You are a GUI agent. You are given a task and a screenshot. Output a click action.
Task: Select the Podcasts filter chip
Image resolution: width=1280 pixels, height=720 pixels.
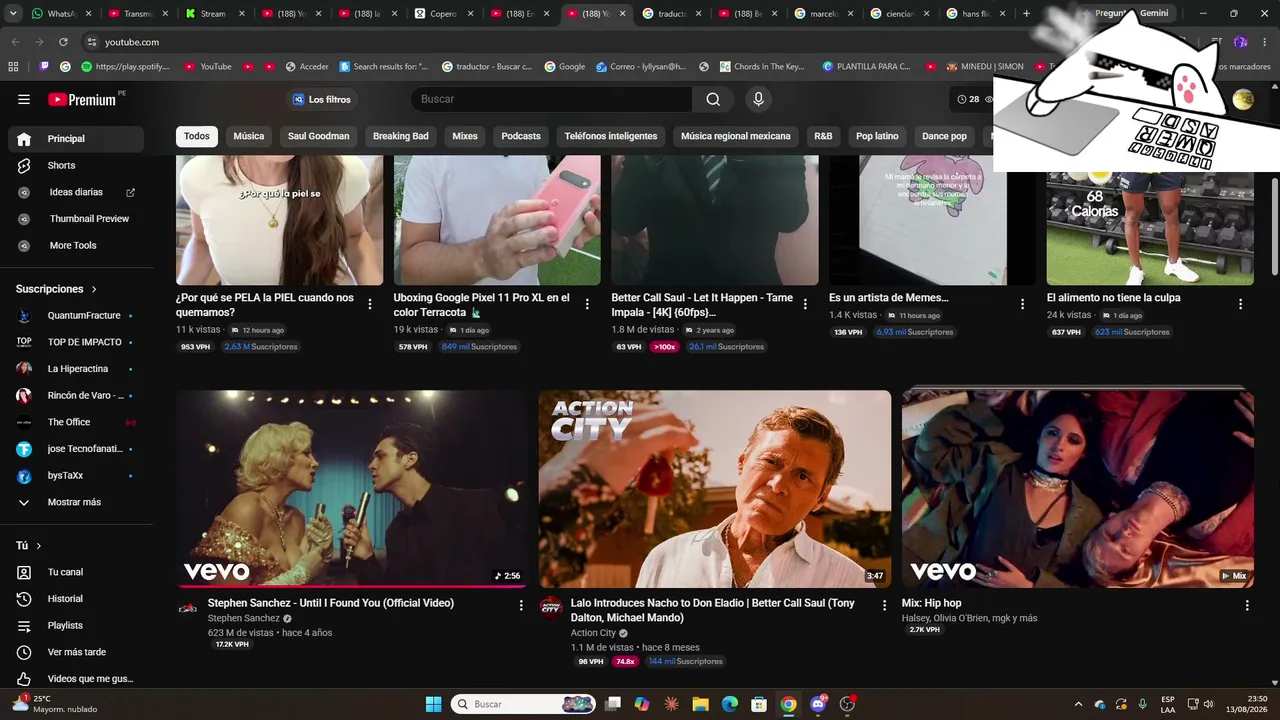click(521, 136)
